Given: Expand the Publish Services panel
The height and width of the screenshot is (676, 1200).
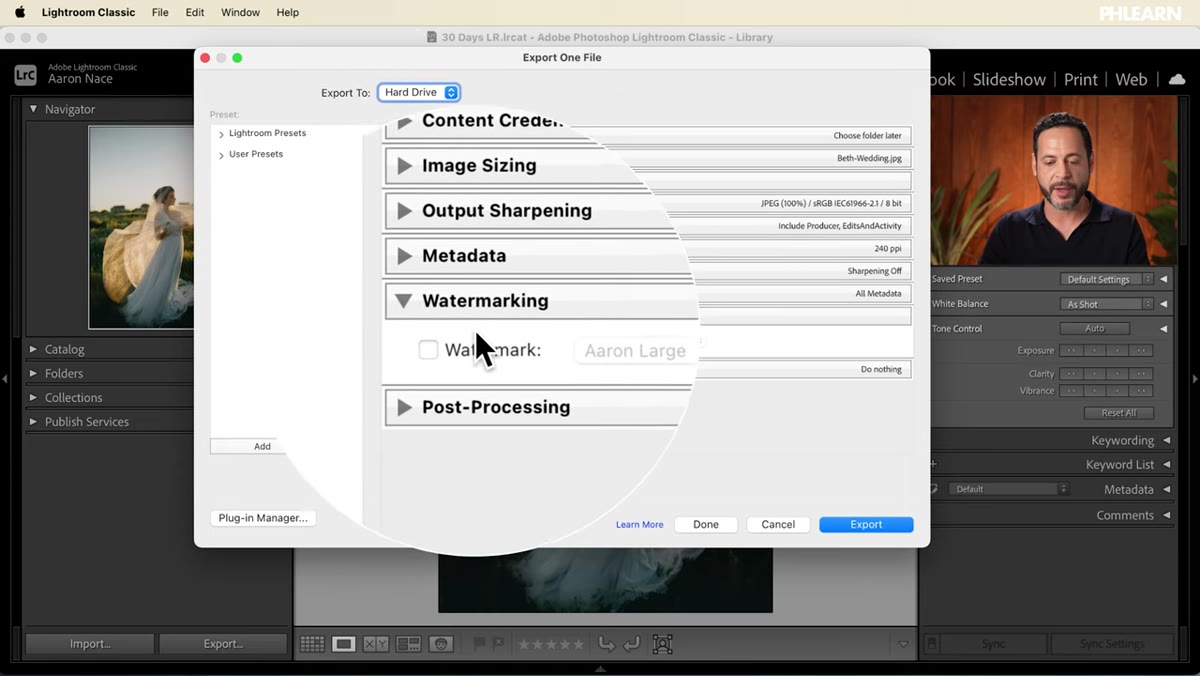Looking at the screenshot, I should (34, 421).
